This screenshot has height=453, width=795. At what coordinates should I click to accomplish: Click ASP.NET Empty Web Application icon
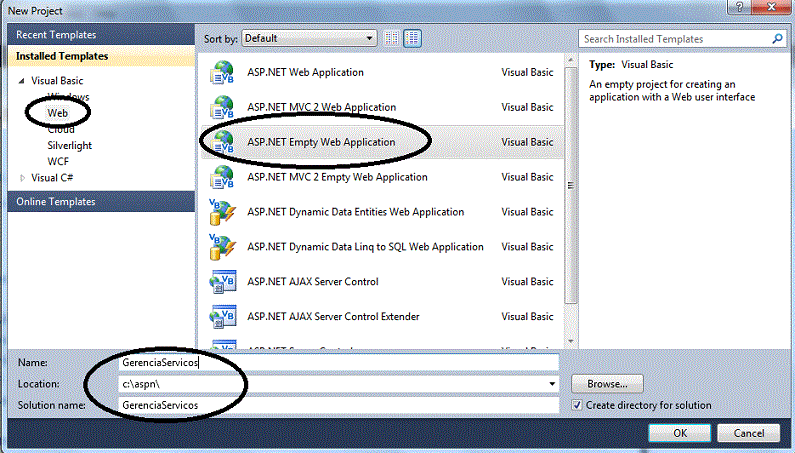pos(222,142)
